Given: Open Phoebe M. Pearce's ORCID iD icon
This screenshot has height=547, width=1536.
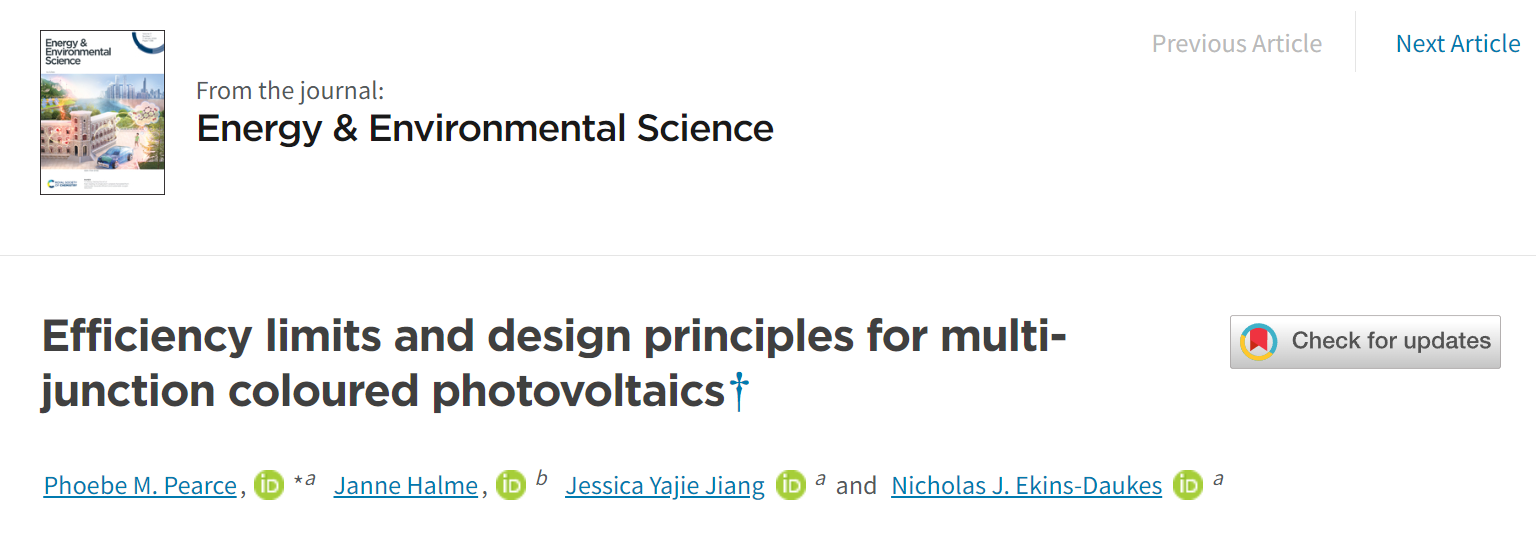Looking at the screenshot, I should click(269, 485).
